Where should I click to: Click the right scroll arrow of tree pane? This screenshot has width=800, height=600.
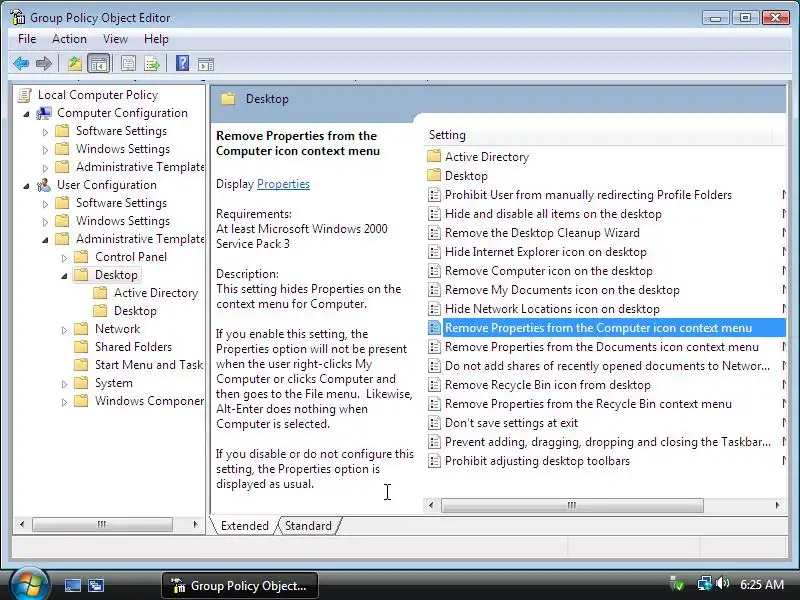tap(195, 524)
